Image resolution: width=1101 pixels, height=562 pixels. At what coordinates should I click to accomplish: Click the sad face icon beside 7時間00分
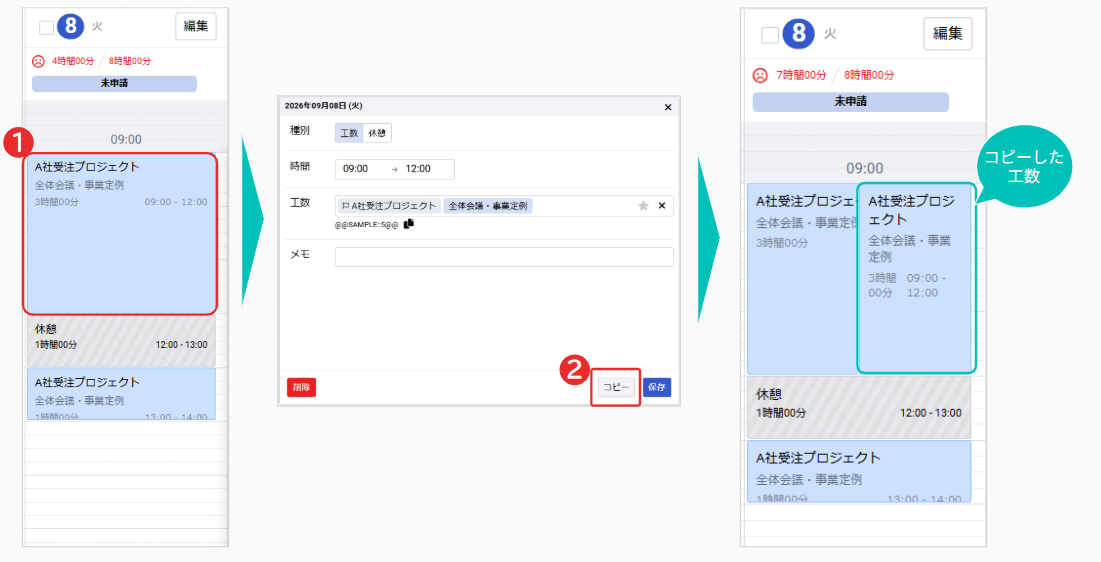(x=760, y=74)
